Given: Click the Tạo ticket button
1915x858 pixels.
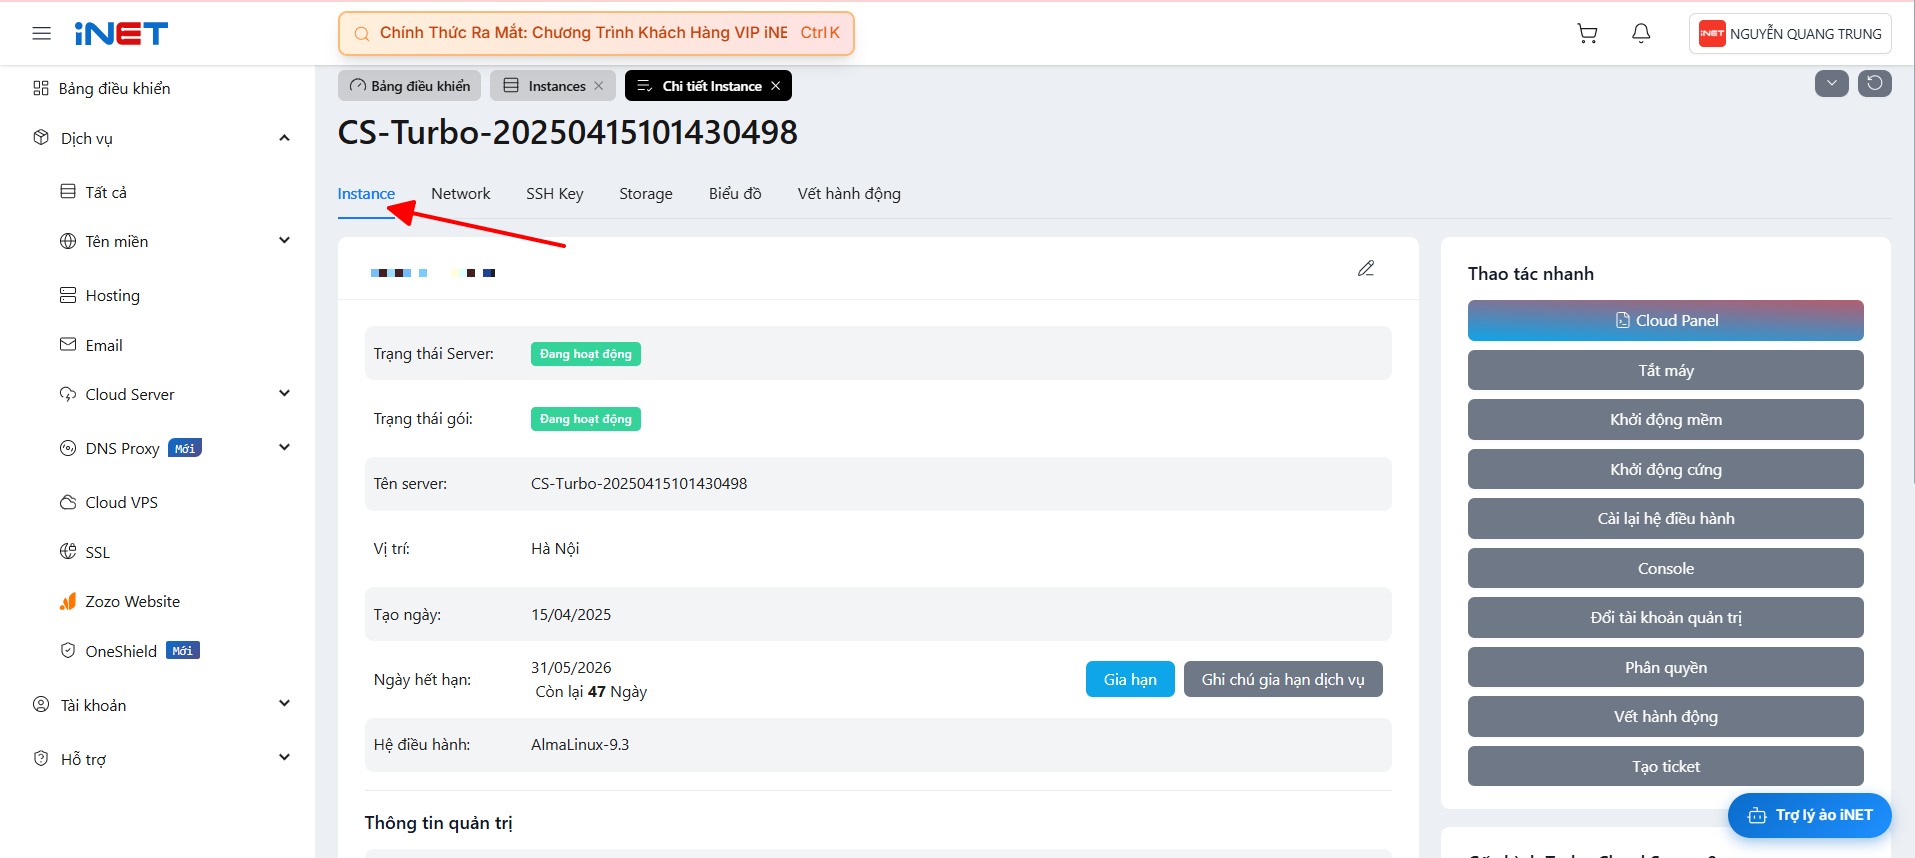Looking at the screenshot, I should click(1666, 766).
